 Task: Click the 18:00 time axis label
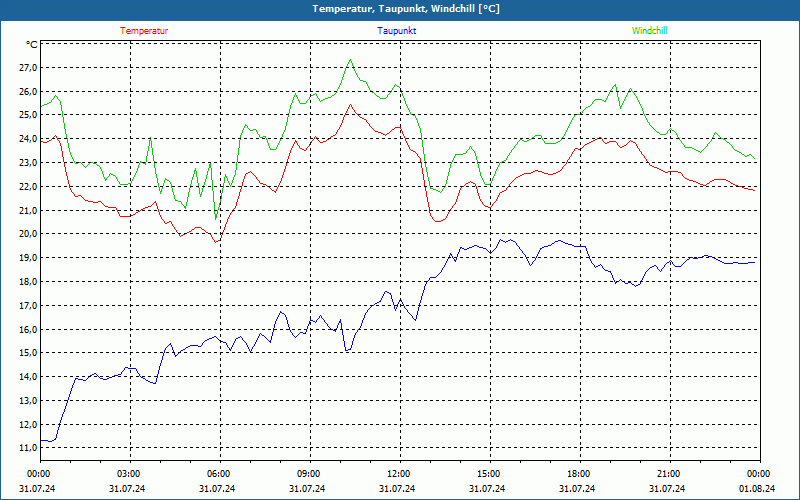point(579,474)
